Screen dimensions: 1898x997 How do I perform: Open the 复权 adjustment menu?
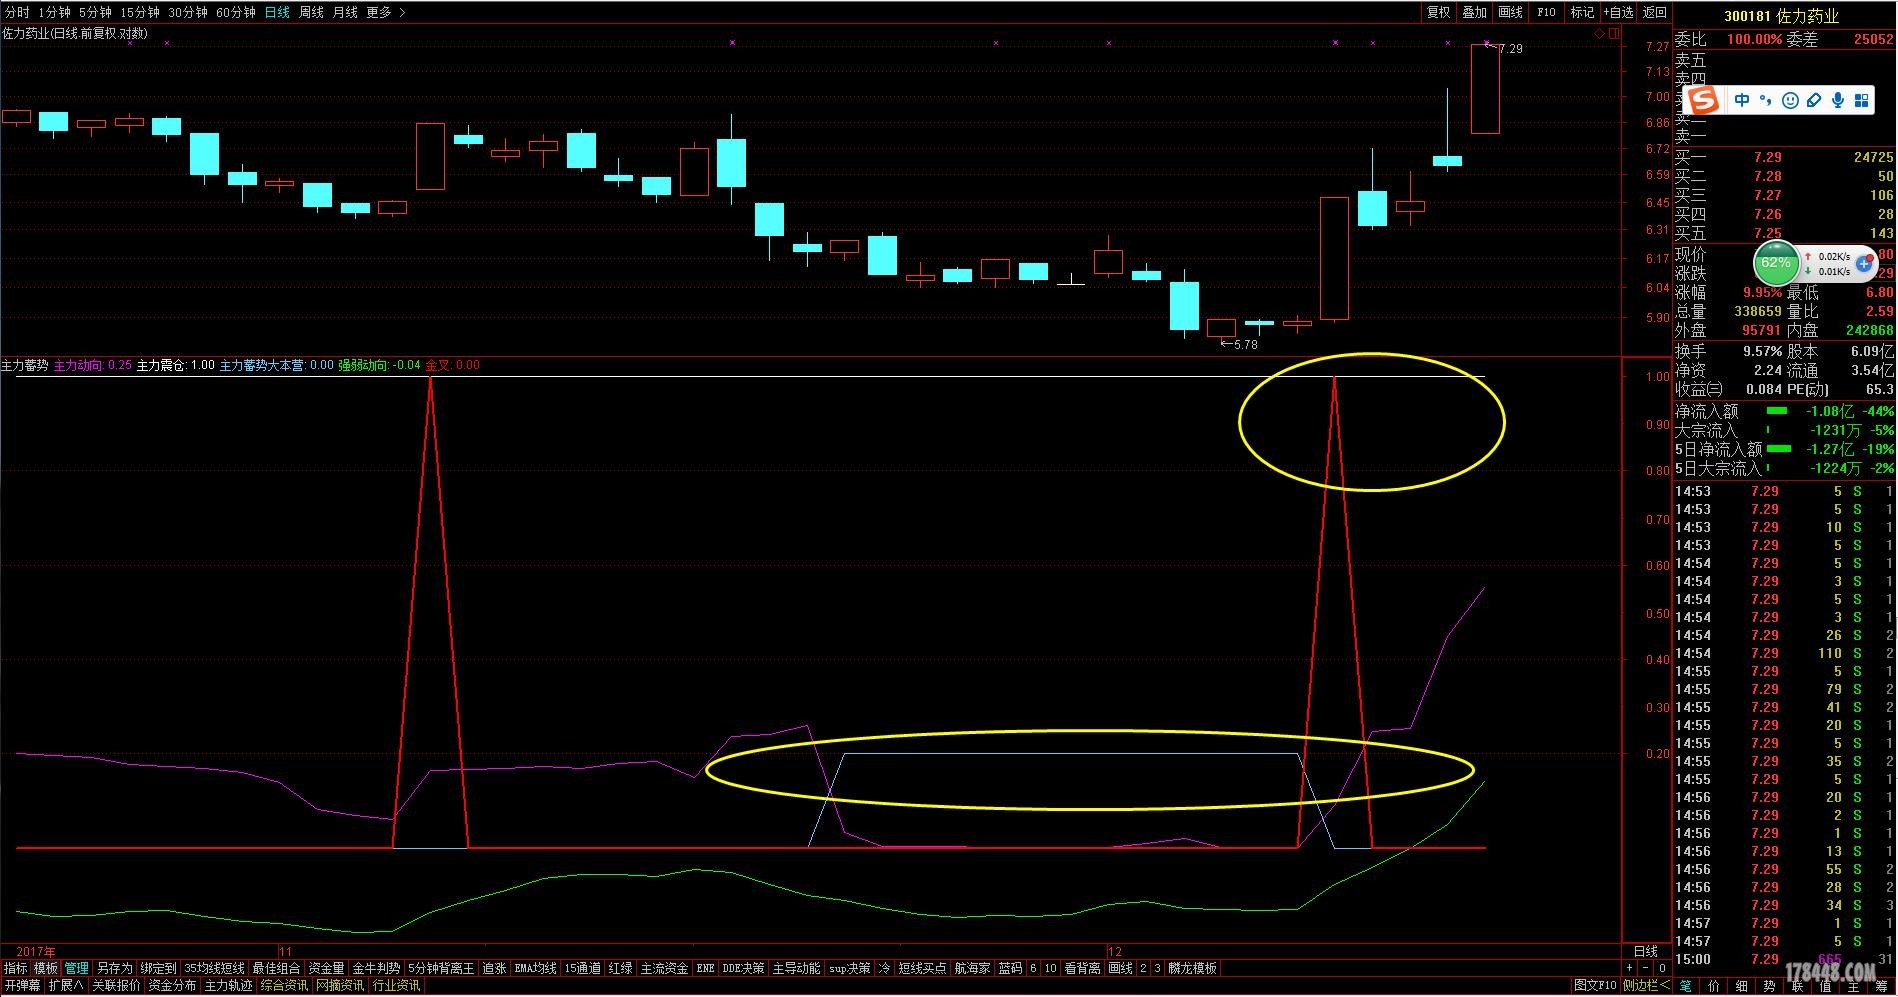click(x=1438, y=12)
